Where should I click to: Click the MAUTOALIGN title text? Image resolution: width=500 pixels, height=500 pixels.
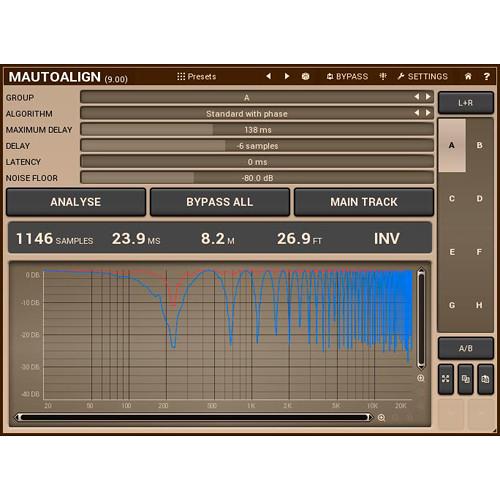coord(55,77)
